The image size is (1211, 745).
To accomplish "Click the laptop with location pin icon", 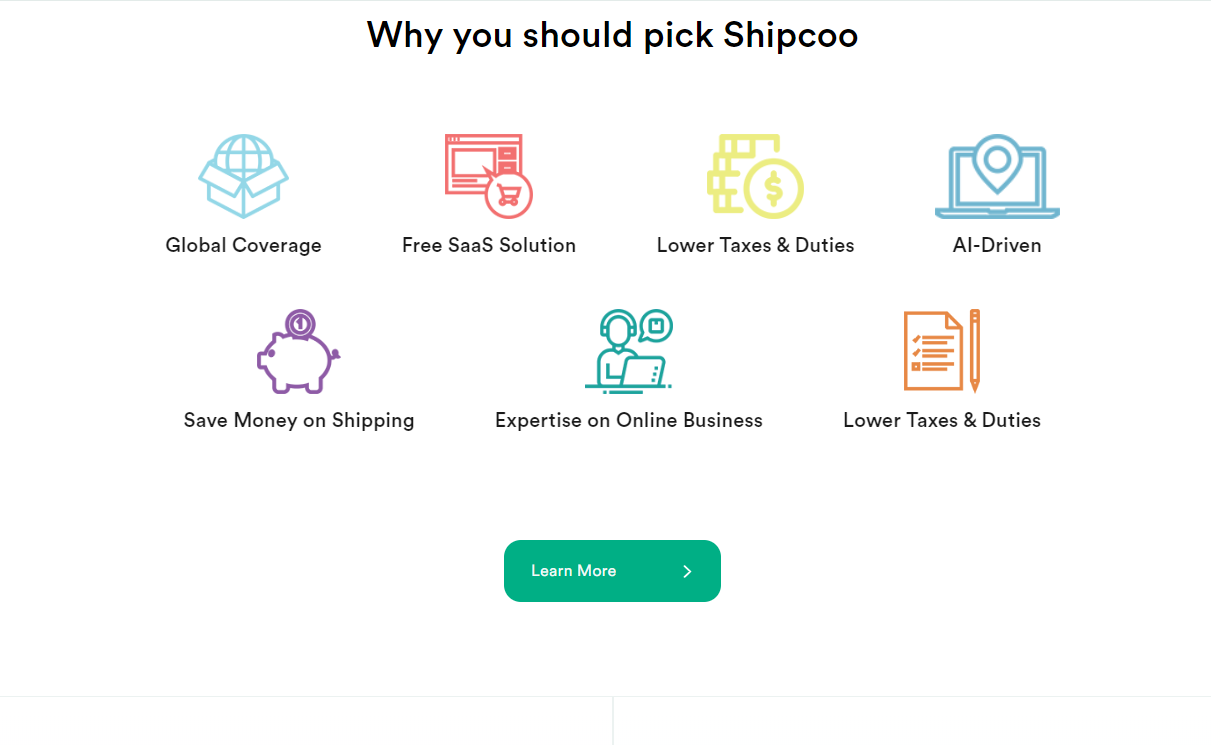I will 996,177.
